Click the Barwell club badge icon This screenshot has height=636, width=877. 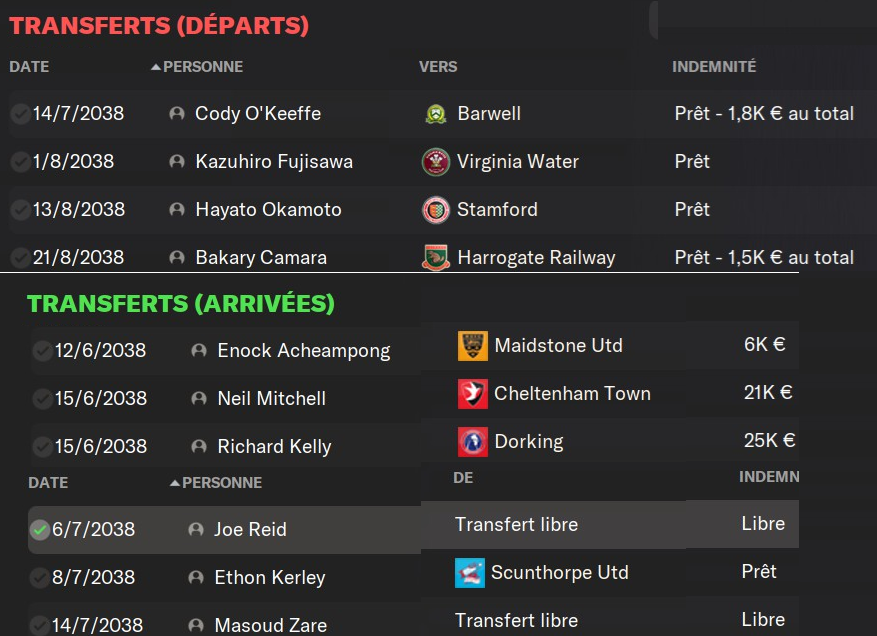[435, 114]
